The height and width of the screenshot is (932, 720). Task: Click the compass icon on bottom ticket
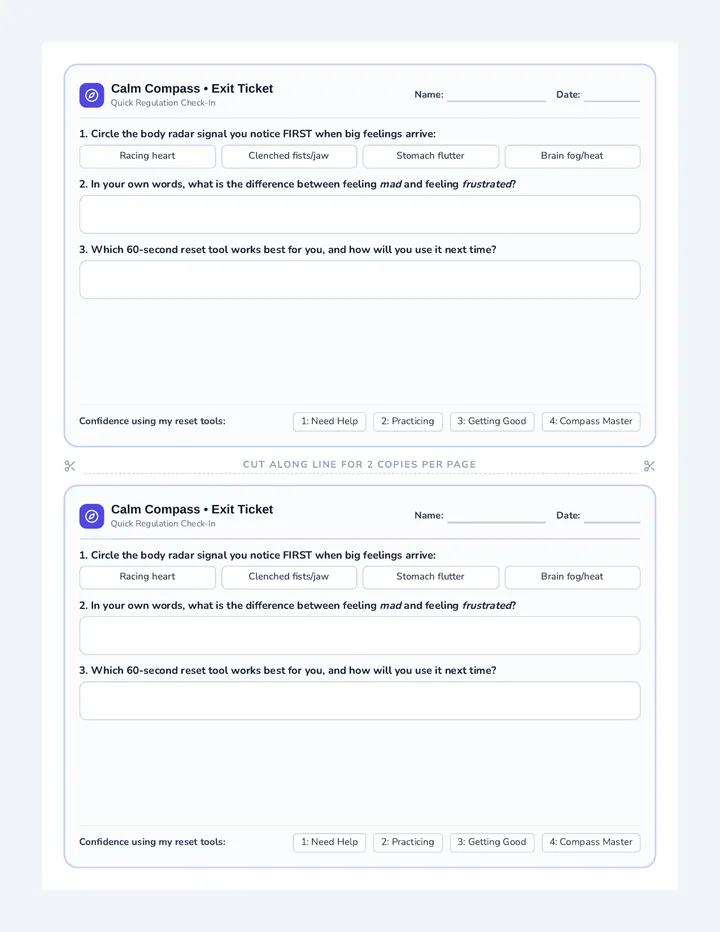tap(92, 516)
